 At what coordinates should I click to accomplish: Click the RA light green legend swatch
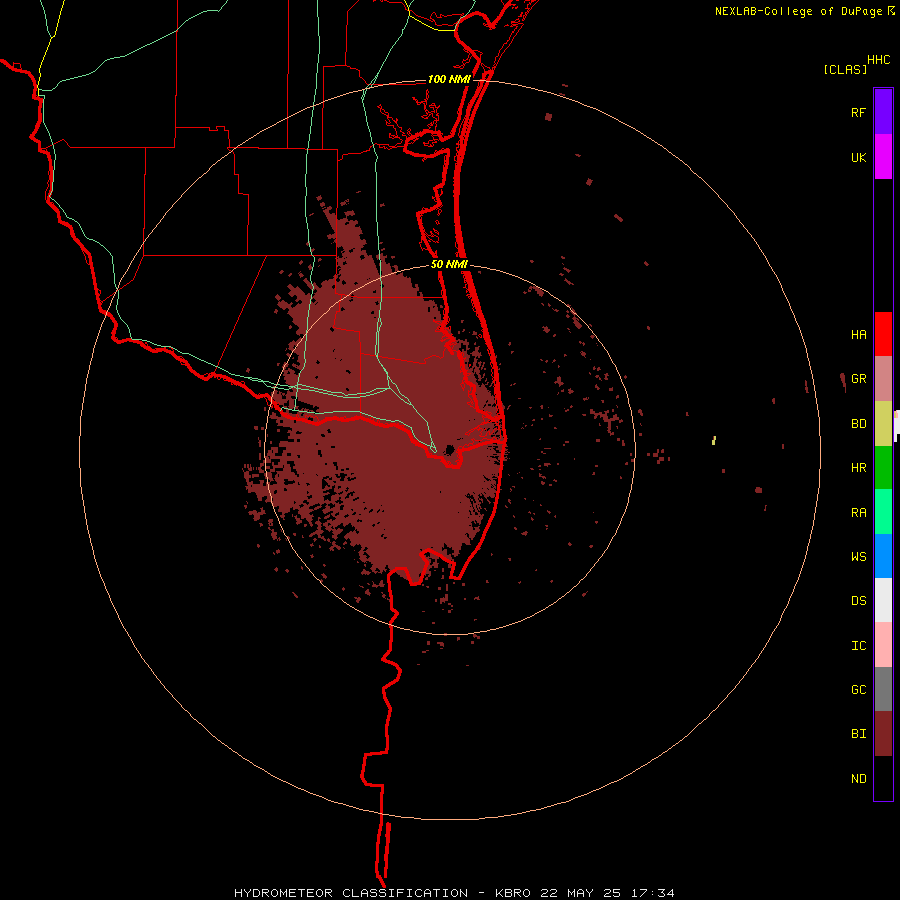(x=883, y=512)
